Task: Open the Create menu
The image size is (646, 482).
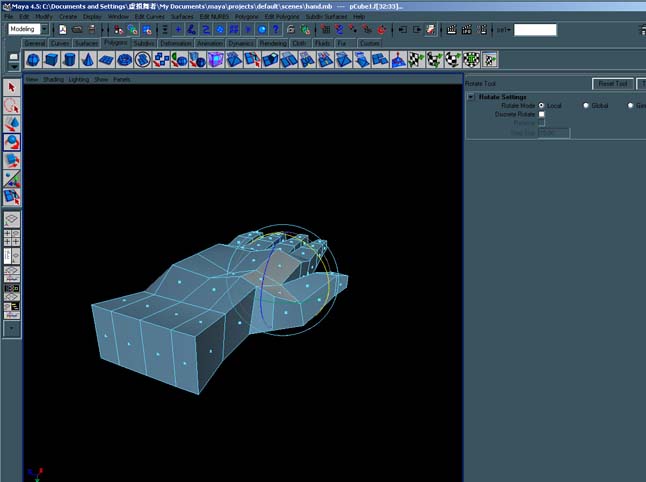Action: tap(68, 16)
